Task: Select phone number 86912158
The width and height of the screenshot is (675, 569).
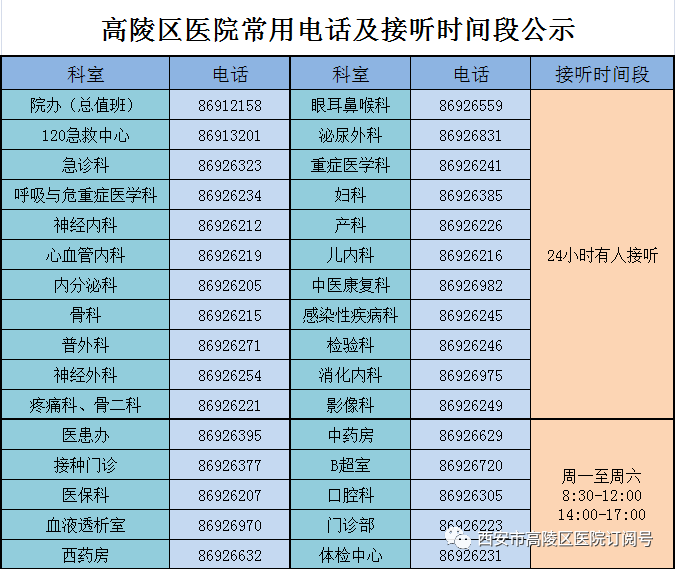Action: click(x=230, y=105)
